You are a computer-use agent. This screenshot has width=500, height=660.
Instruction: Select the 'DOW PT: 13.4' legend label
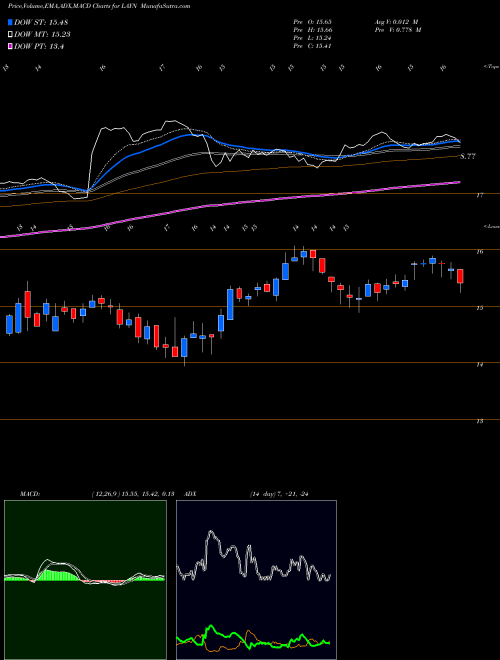(39, 47)
